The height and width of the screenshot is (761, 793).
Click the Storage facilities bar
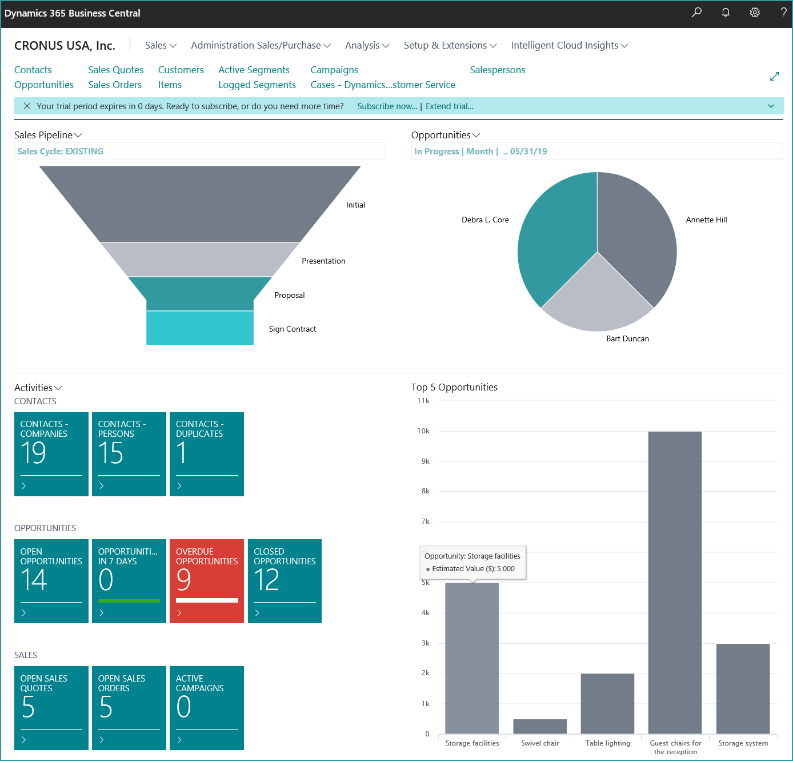[x=472, y=658]
